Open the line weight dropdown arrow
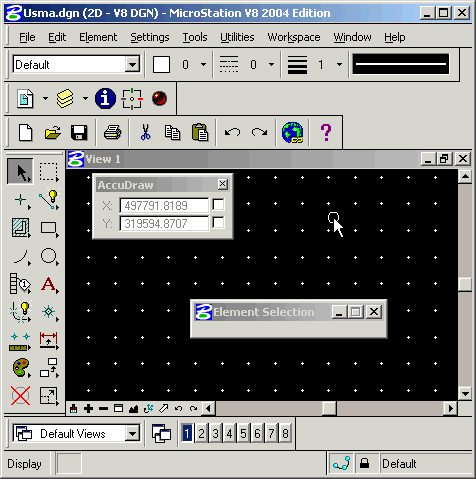This screenshot has height=479, width=476. point(339,64)
